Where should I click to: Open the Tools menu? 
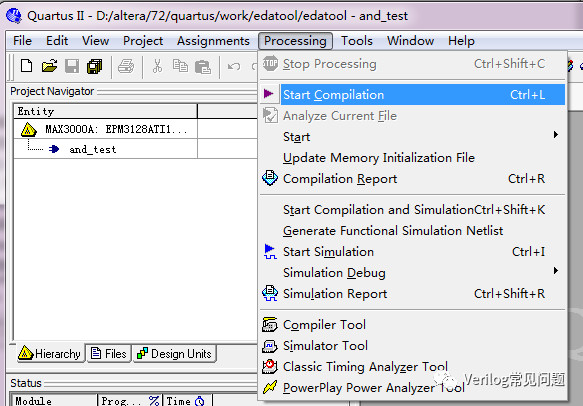coord(357,41)
